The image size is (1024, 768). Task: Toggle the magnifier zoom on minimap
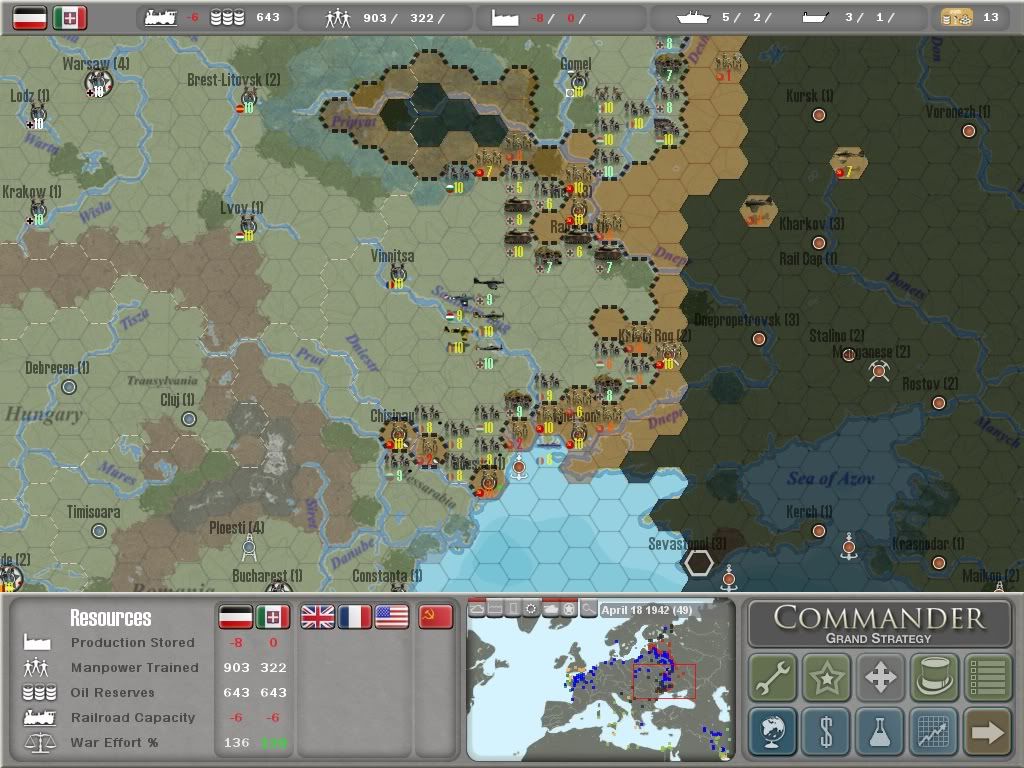[x=588, y=609]
